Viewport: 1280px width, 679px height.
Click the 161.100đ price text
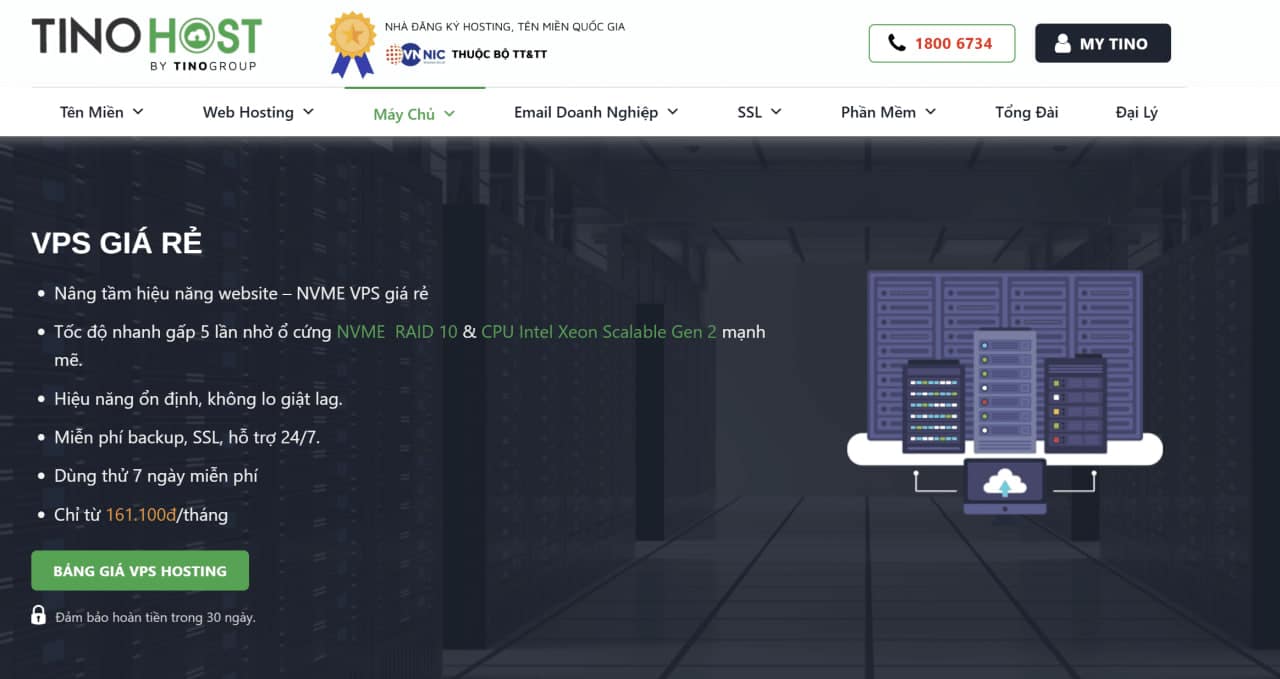click(141, 515)
